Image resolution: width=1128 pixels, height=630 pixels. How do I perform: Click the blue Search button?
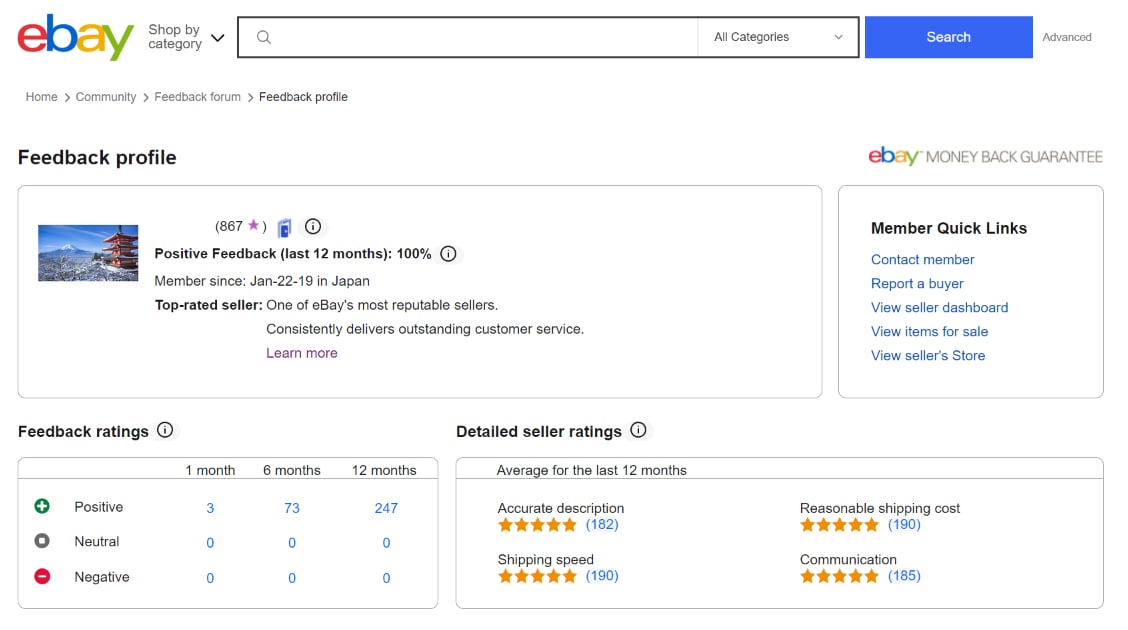coord(948,37)
